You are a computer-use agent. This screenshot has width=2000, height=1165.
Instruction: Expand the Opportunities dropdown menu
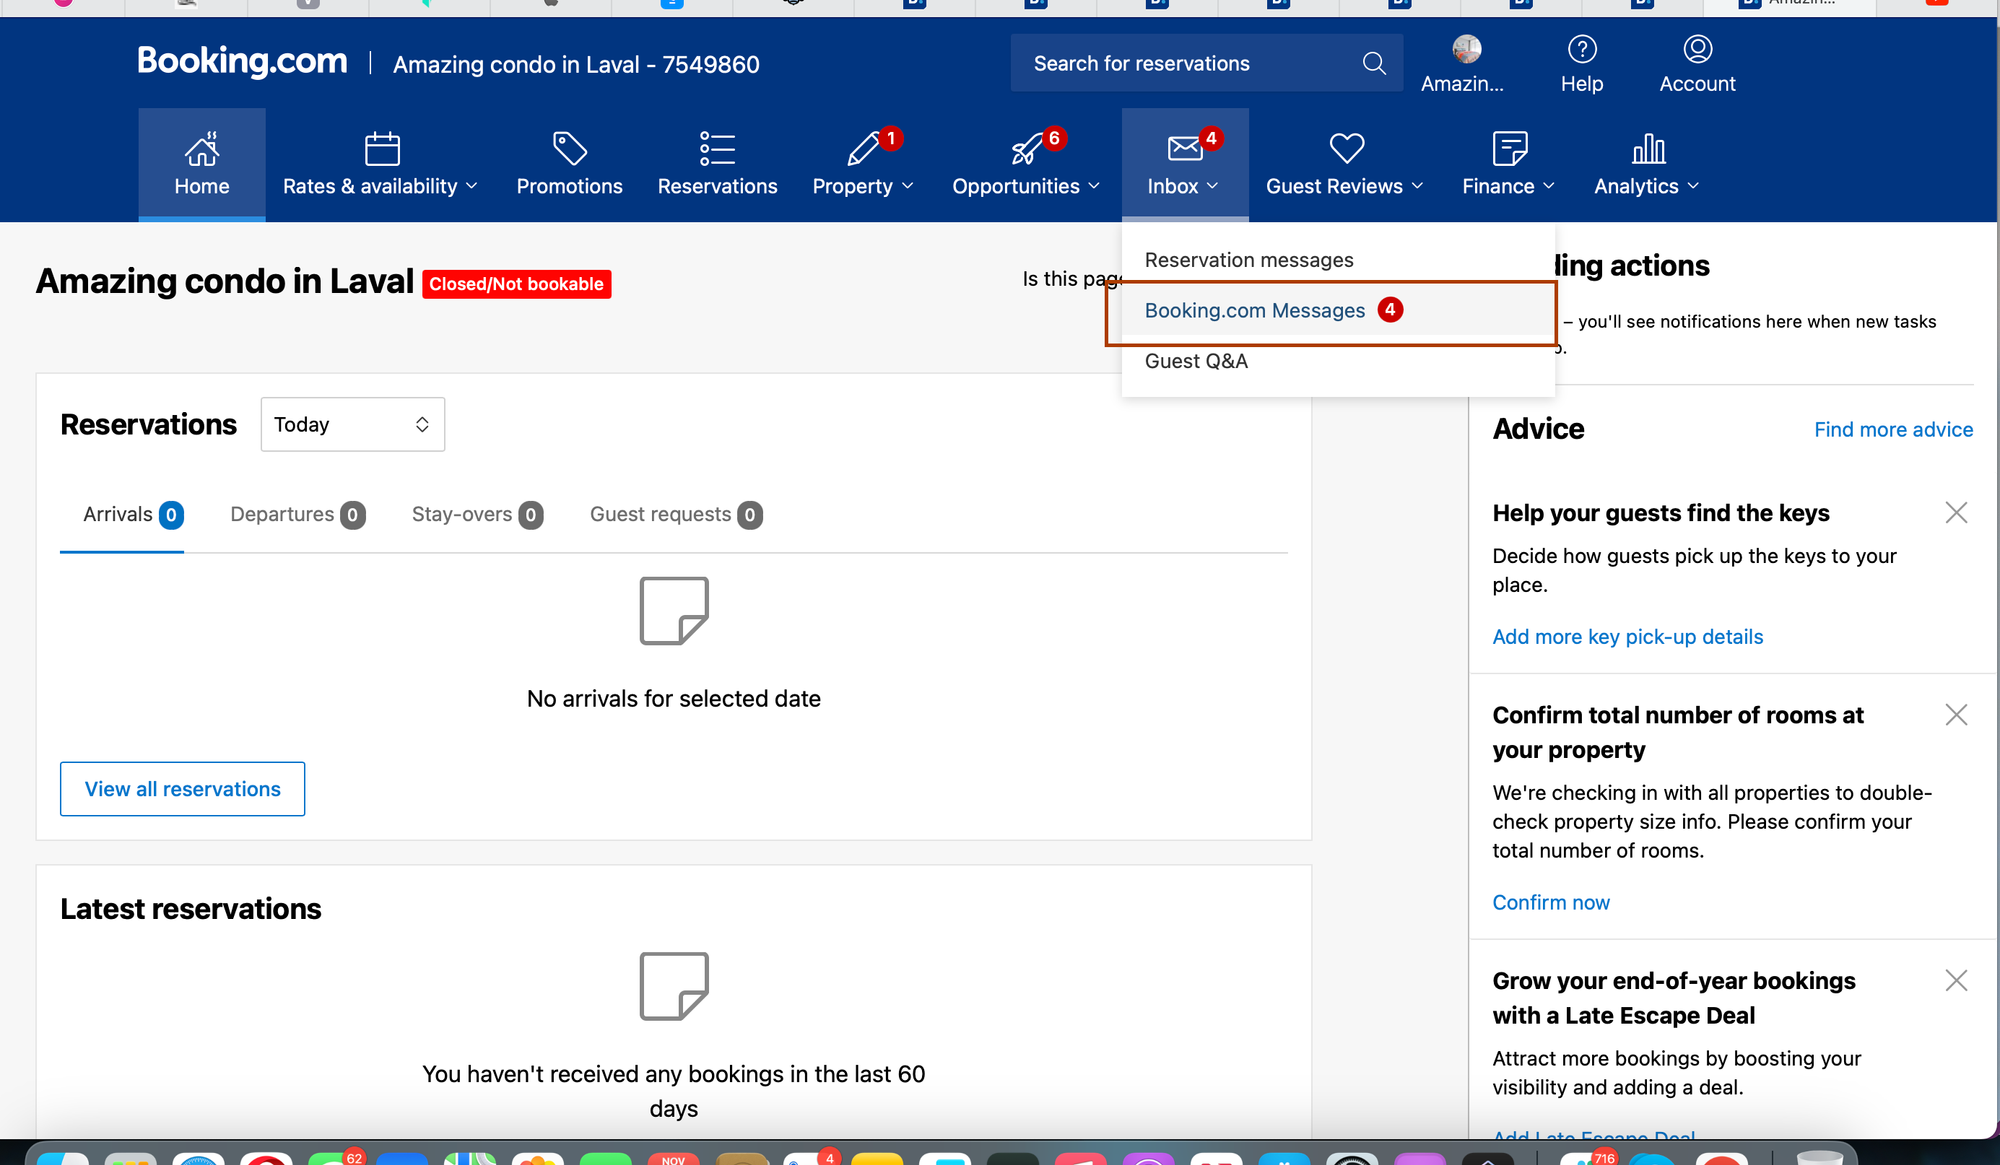pos(1028,164)
